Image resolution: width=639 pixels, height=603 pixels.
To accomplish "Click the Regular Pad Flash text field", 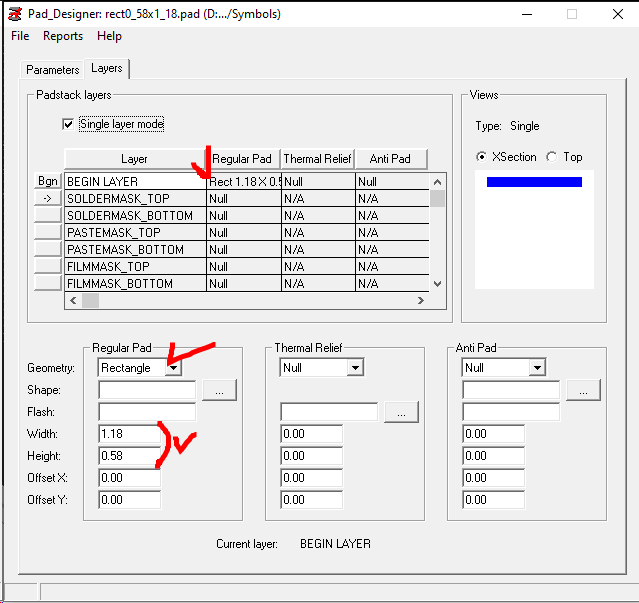I will coord(147,412).
